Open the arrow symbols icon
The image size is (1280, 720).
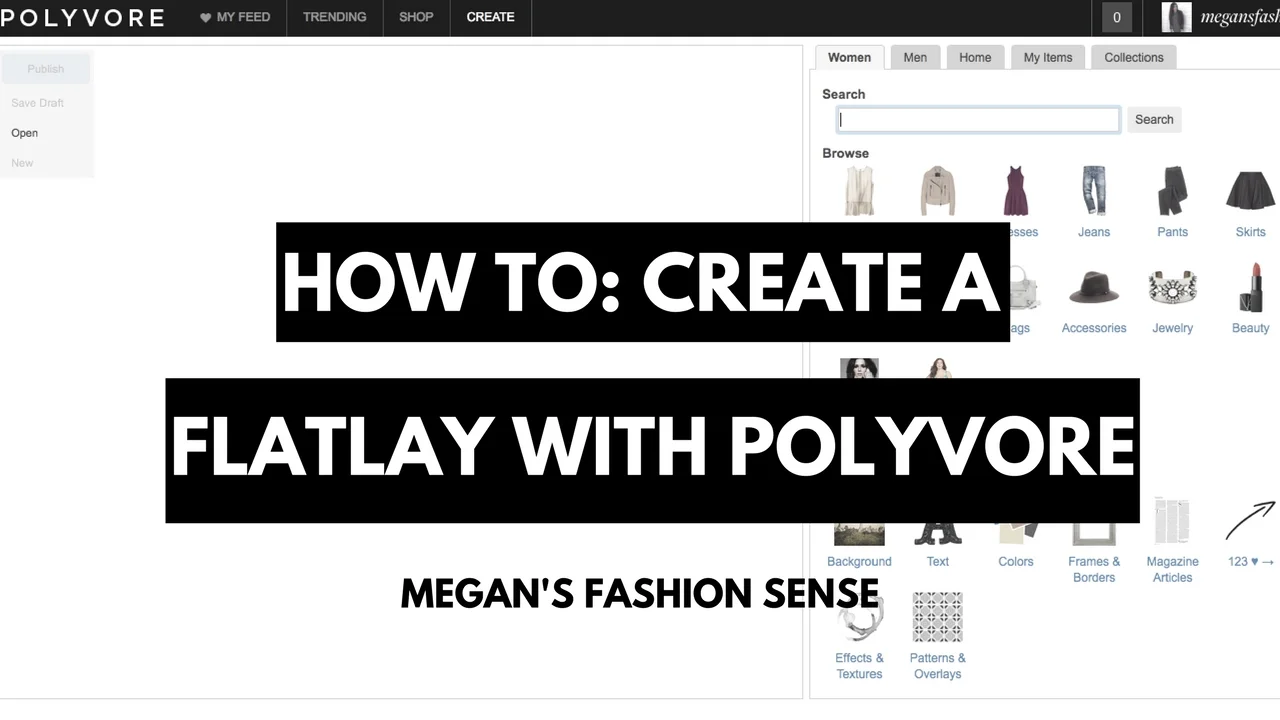tap(1252, 520)
